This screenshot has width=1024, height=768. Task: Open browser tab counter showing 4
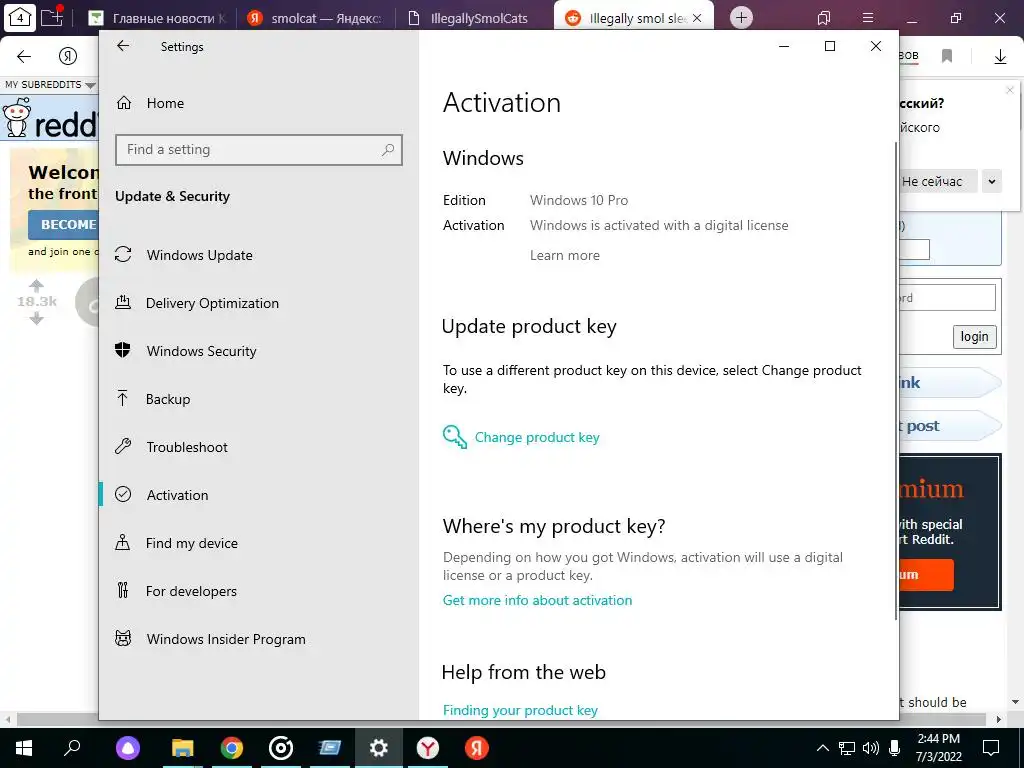(20, 18)
